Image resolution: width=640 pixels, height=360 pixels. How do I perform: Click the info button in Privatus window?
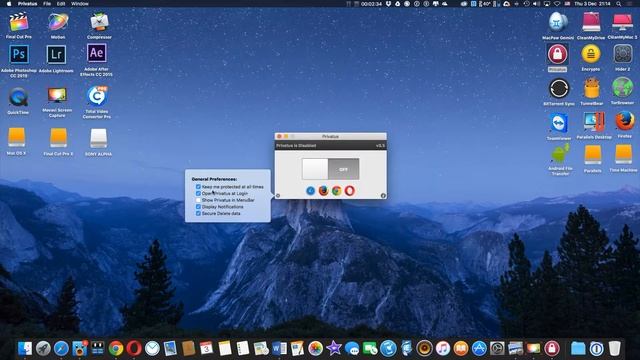(383, 196)
